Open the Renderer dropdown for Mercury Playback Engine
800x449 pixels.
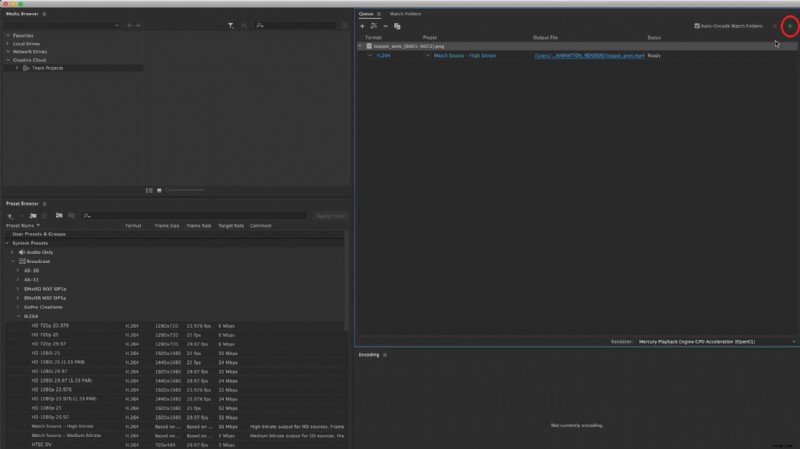click(x=793, y=341)
